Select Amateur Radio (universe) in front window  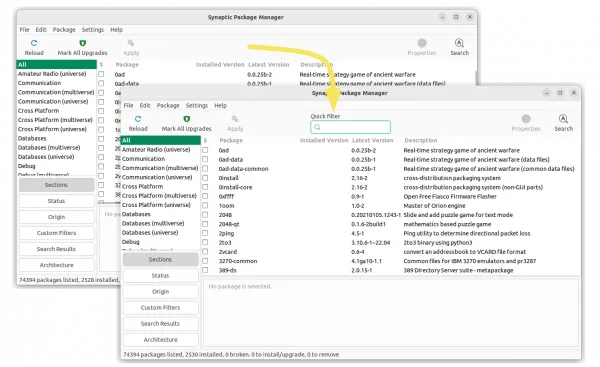point(156,150)
